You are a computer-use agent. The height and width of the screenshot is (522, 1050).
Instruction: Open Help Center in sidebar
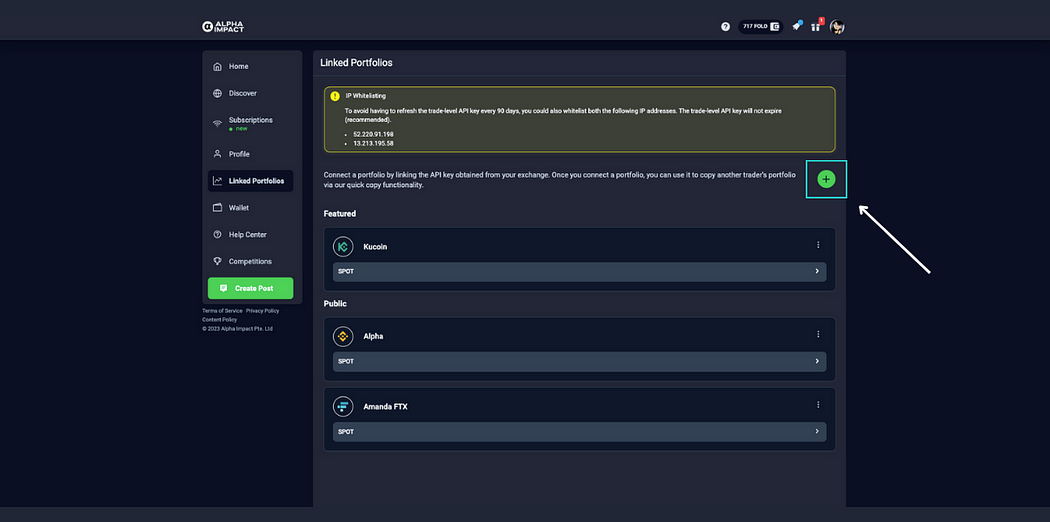(250, 235)
